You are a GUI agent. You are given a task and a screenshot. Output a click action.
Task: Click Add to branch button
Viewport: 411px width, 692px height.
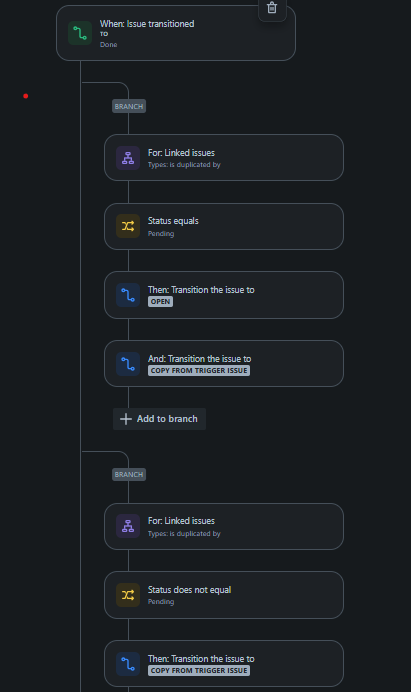pos(159,419)
